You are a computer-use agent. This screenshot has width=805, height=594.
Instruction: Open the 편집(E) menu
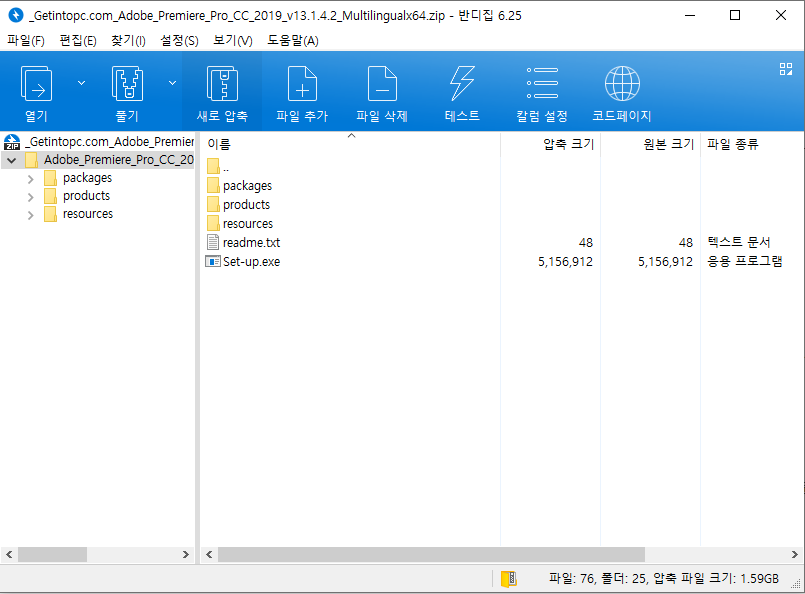pyautogui.click(x=78, y=41)
